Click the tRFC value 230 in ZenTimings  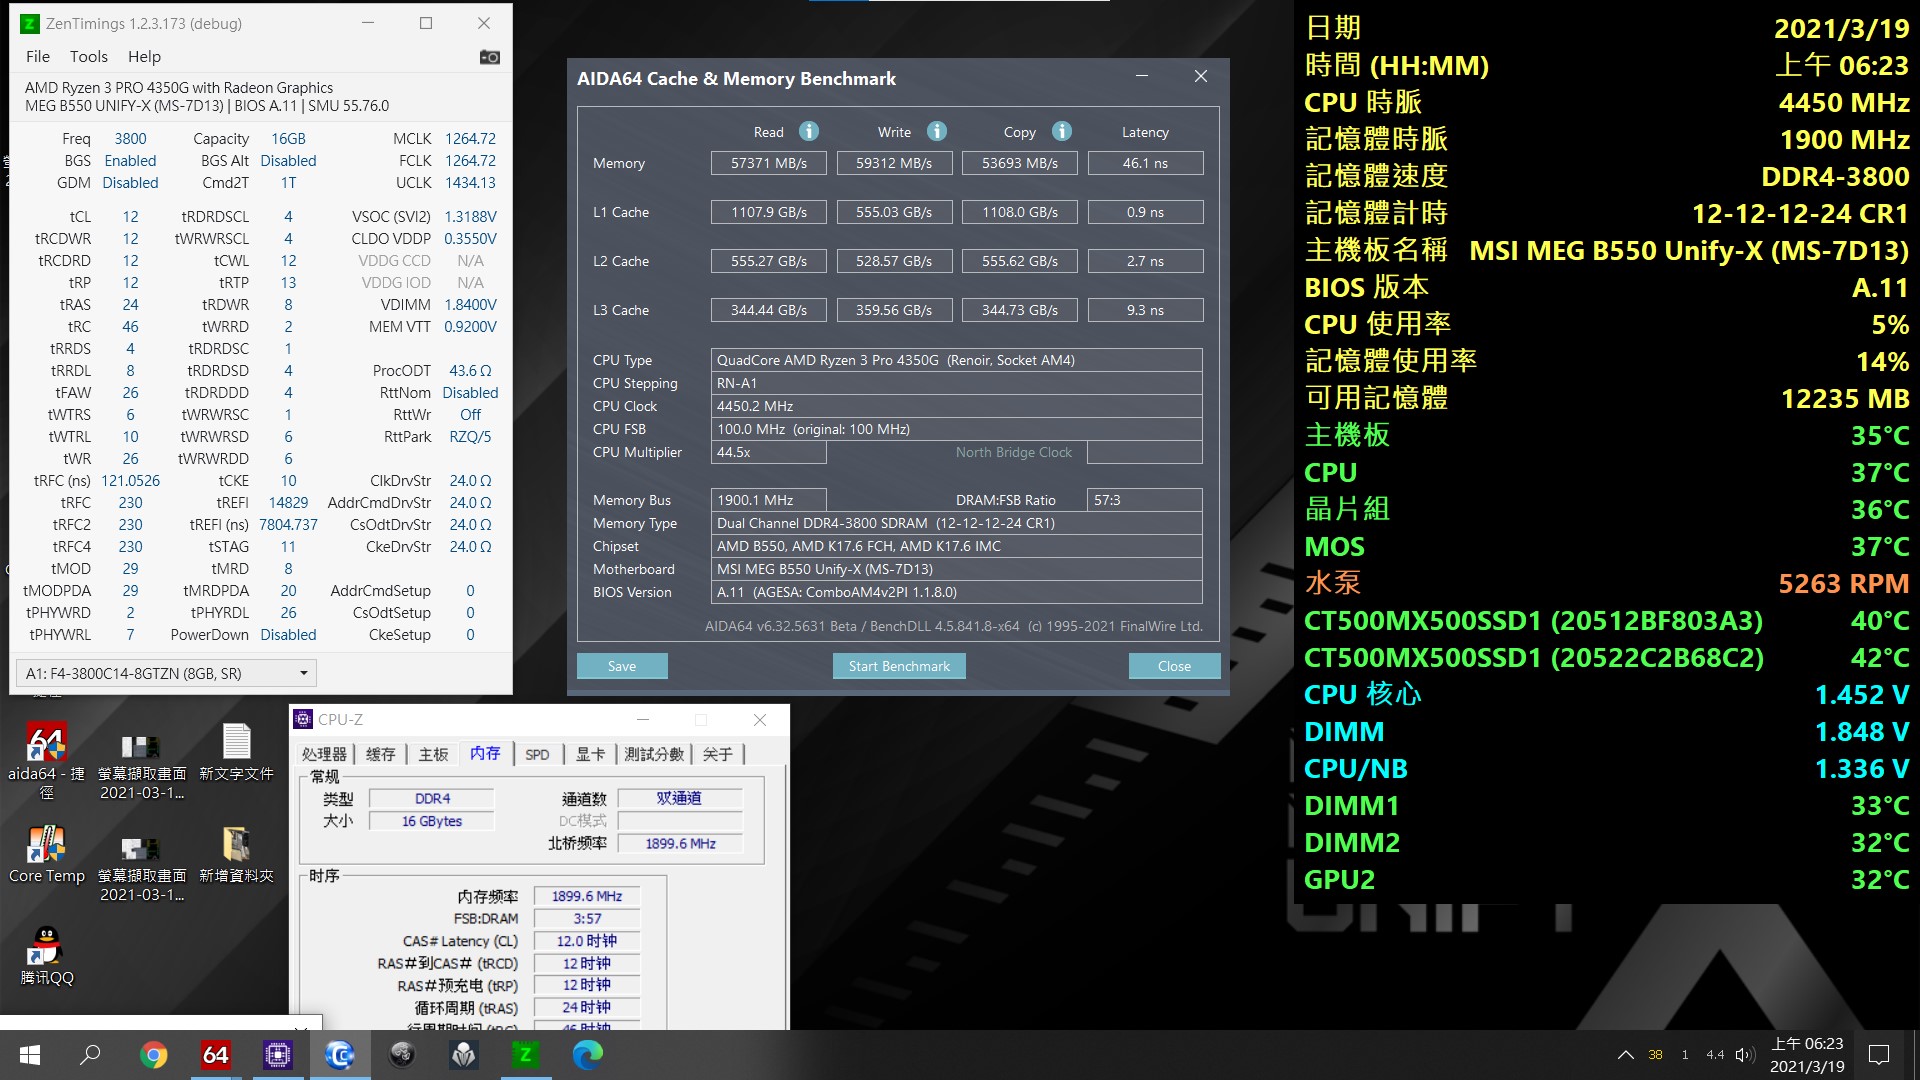point(130,502)
